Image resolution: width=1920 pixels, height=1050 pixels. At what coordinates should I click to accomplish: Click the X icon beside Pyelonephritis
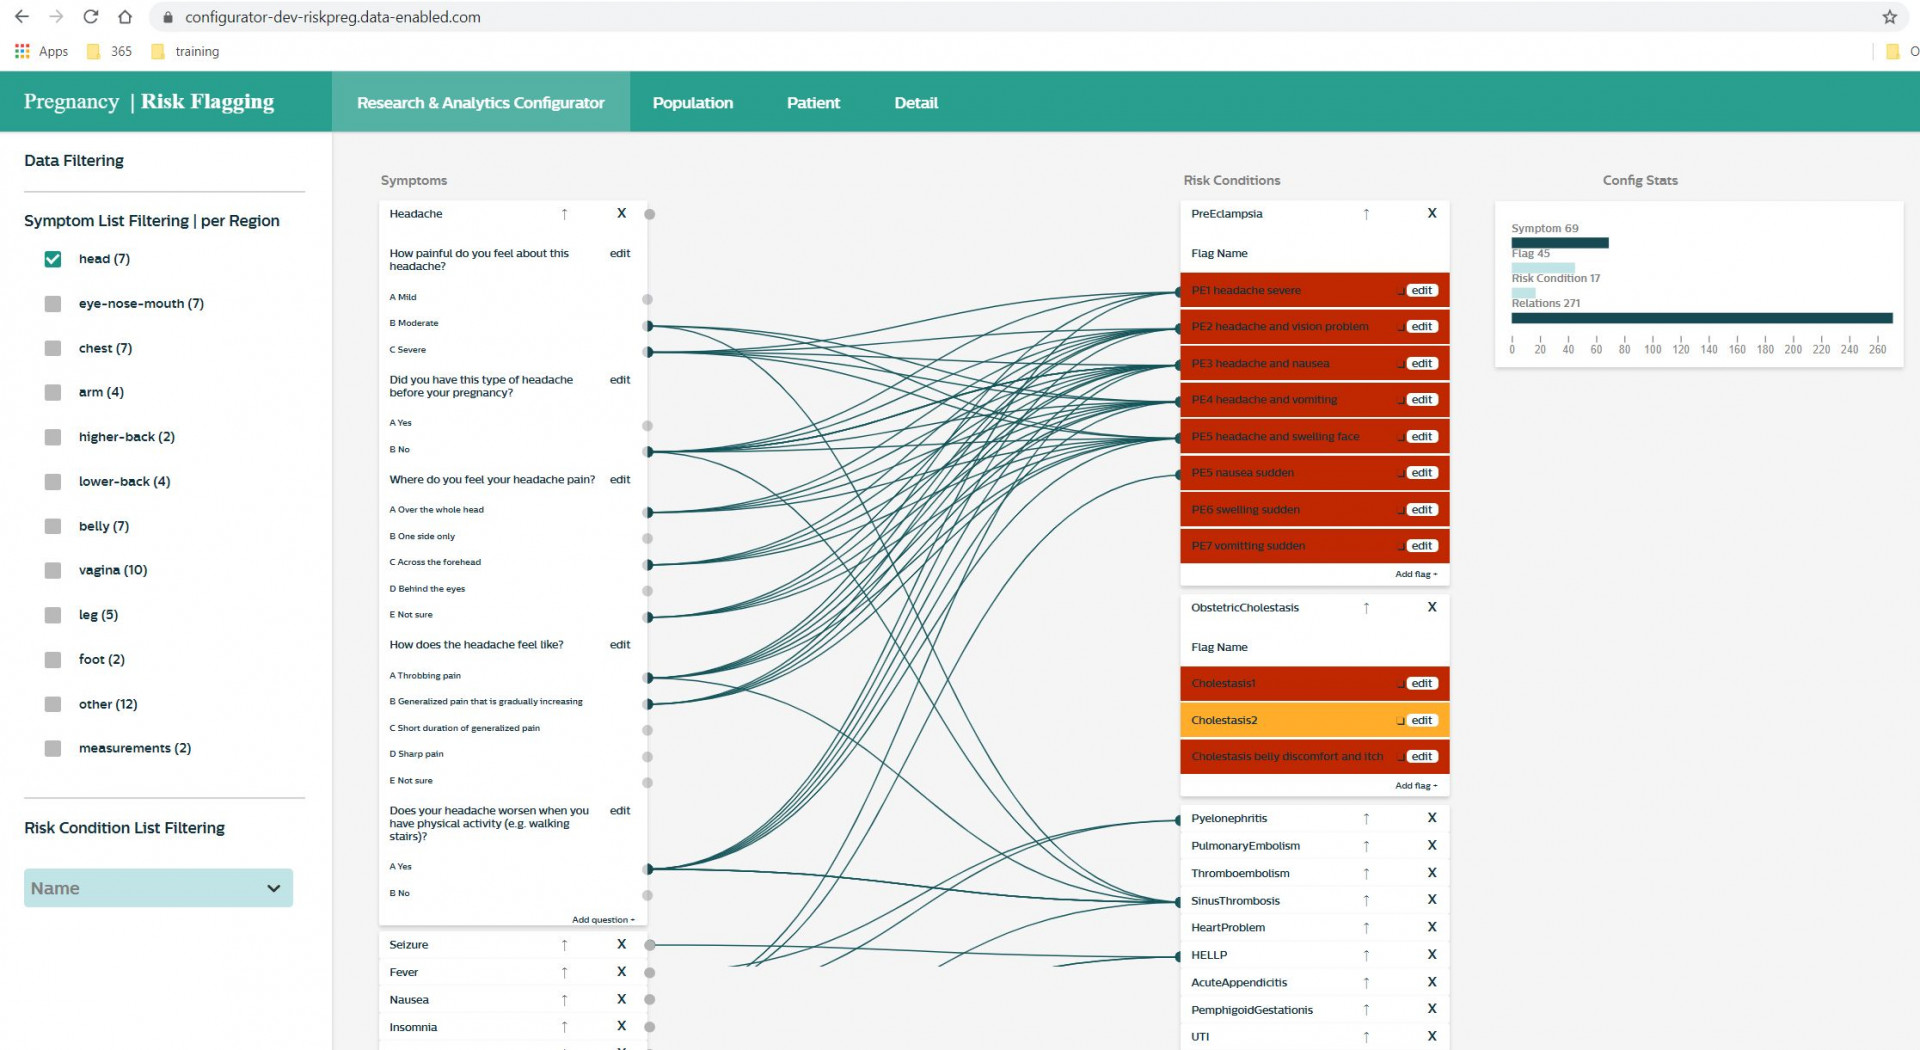click(1431, 818)
